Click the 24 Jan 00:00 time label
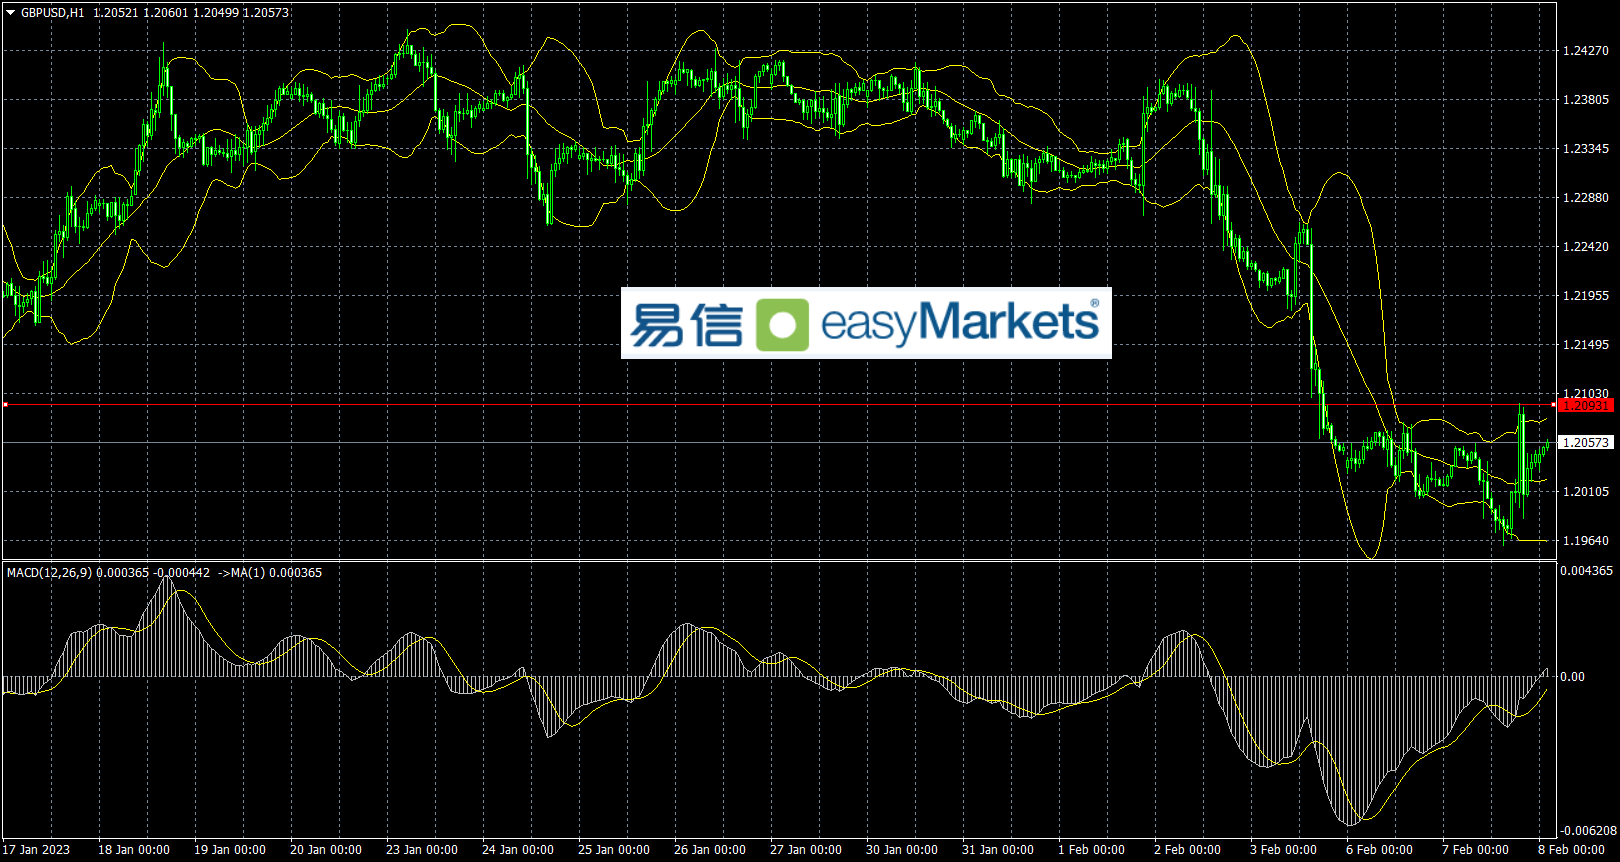The width and height of the screenshot is (1620, 862). pos(518,850)
